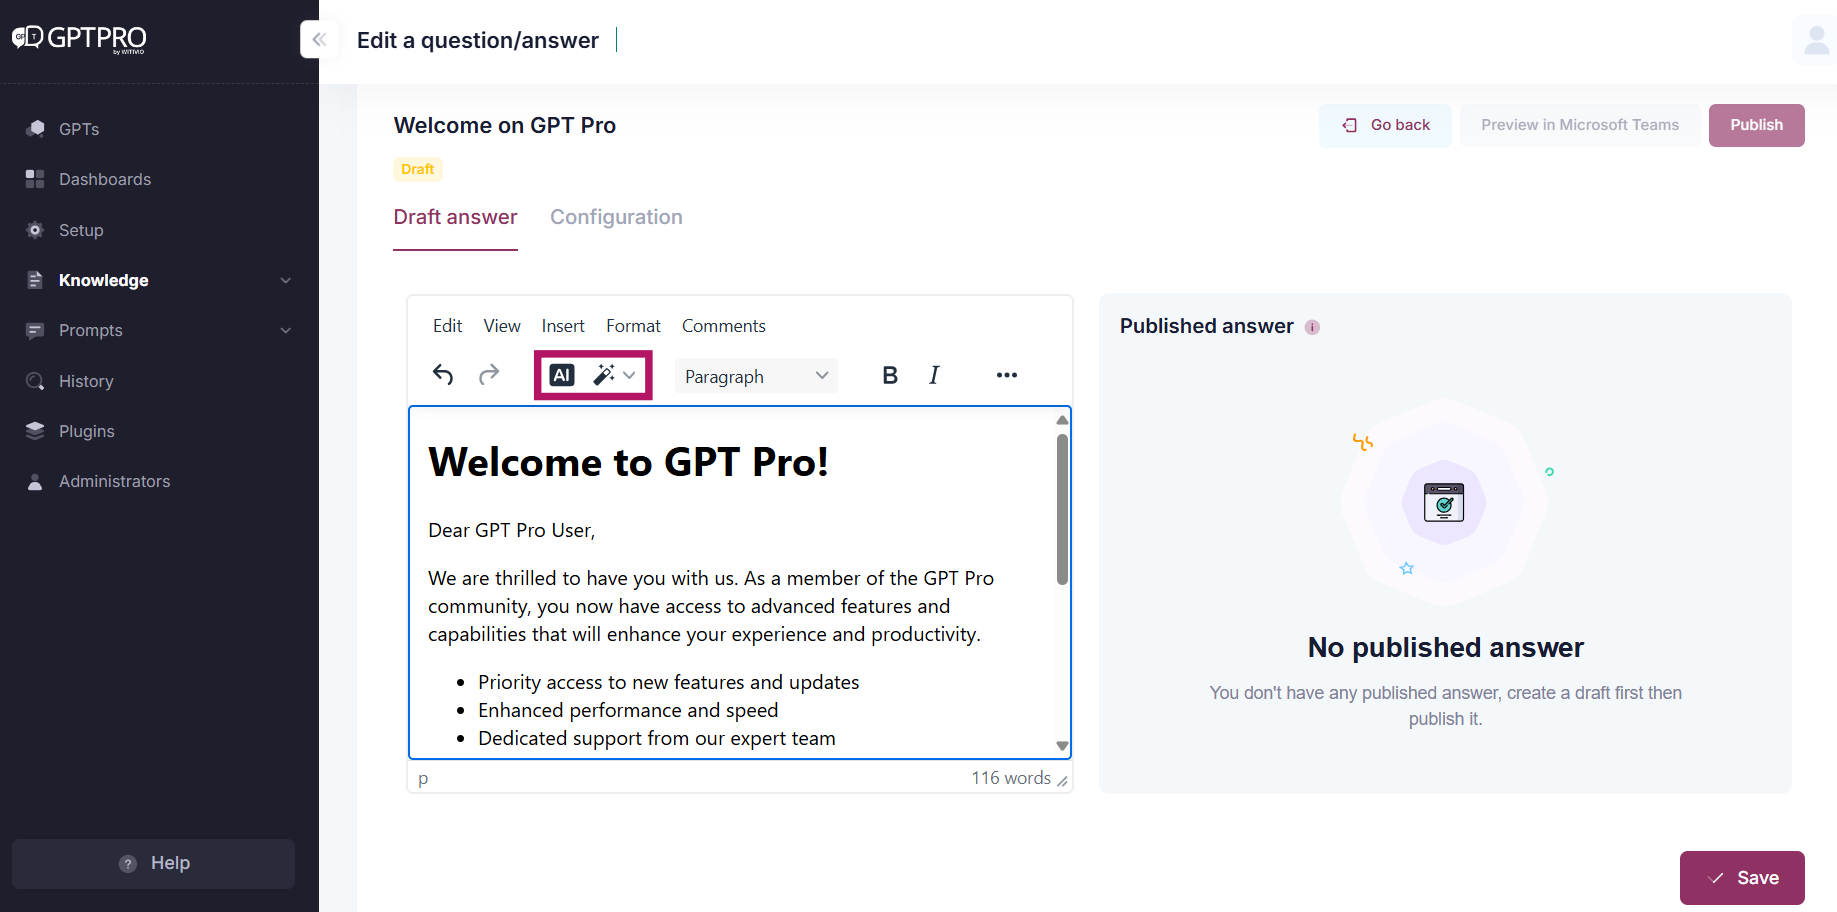Viewport: 1837px width, 912px height.
Task: Open the Format menu in editor
Action: click(x=633, y=326)
